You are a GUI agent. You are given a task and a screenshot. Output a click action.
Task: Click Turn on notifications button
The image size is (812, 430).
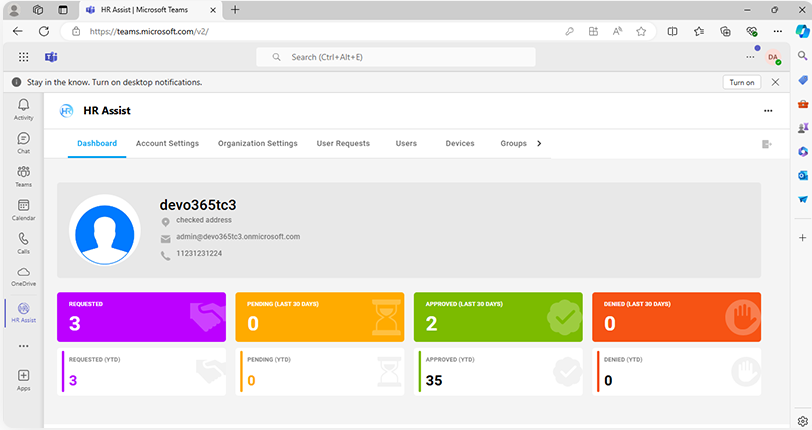point(741,82)
